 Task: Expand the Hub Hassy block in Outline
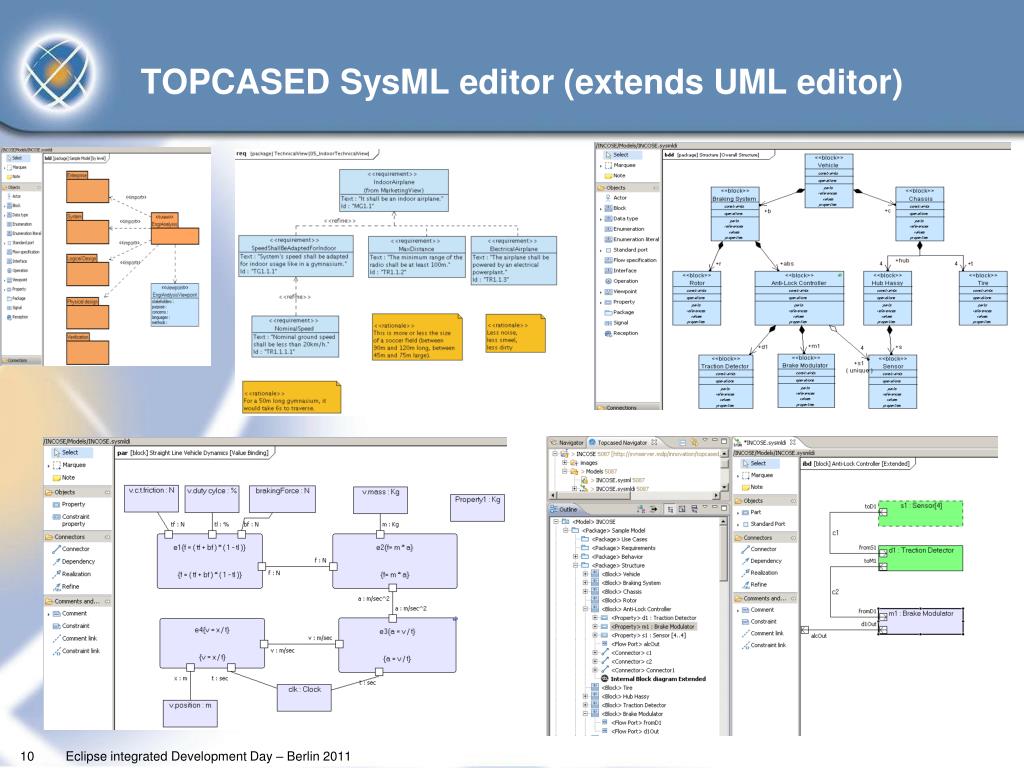pos(585,696)
